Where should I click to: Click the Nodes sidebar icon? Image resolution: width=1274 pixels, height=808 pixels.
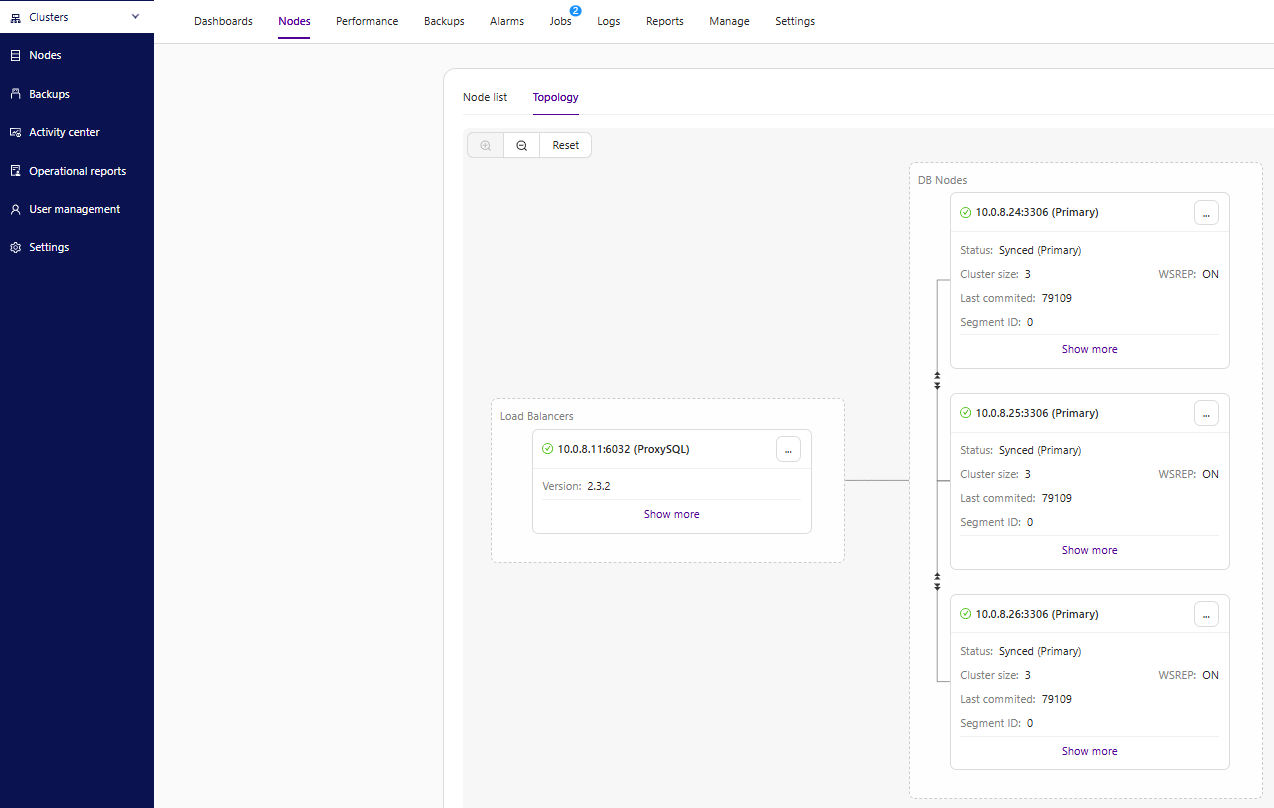pyautogui.click(x=15, y=56)
